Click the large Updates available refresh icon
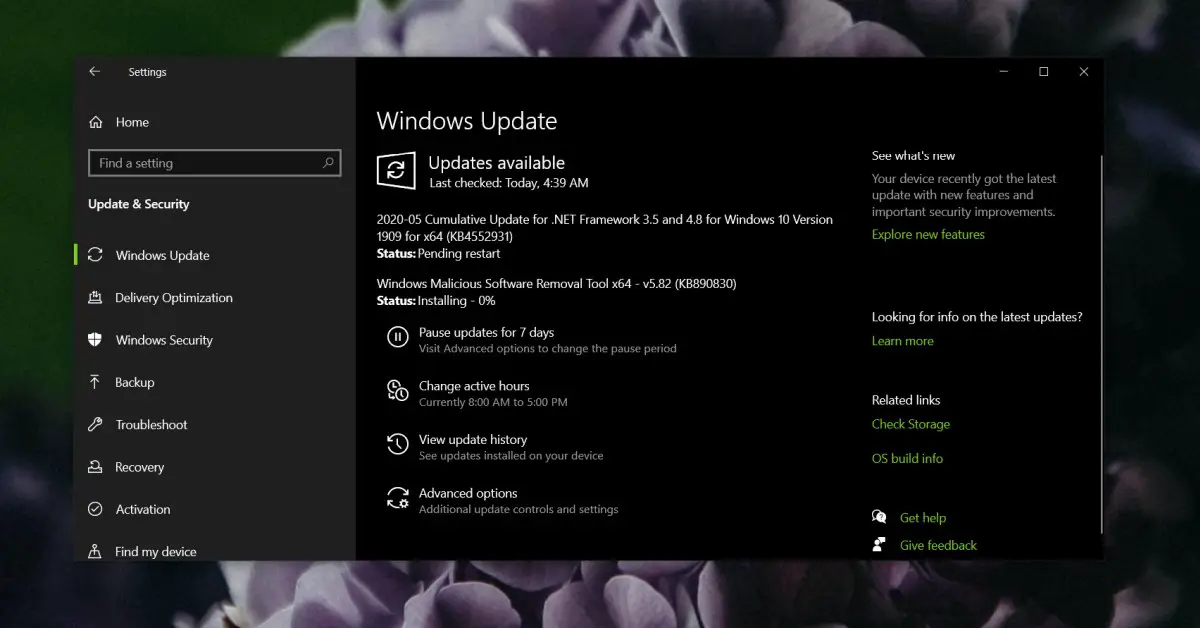Image resolution: width=1200 pixels, height=628 pixels. (396, 170)
